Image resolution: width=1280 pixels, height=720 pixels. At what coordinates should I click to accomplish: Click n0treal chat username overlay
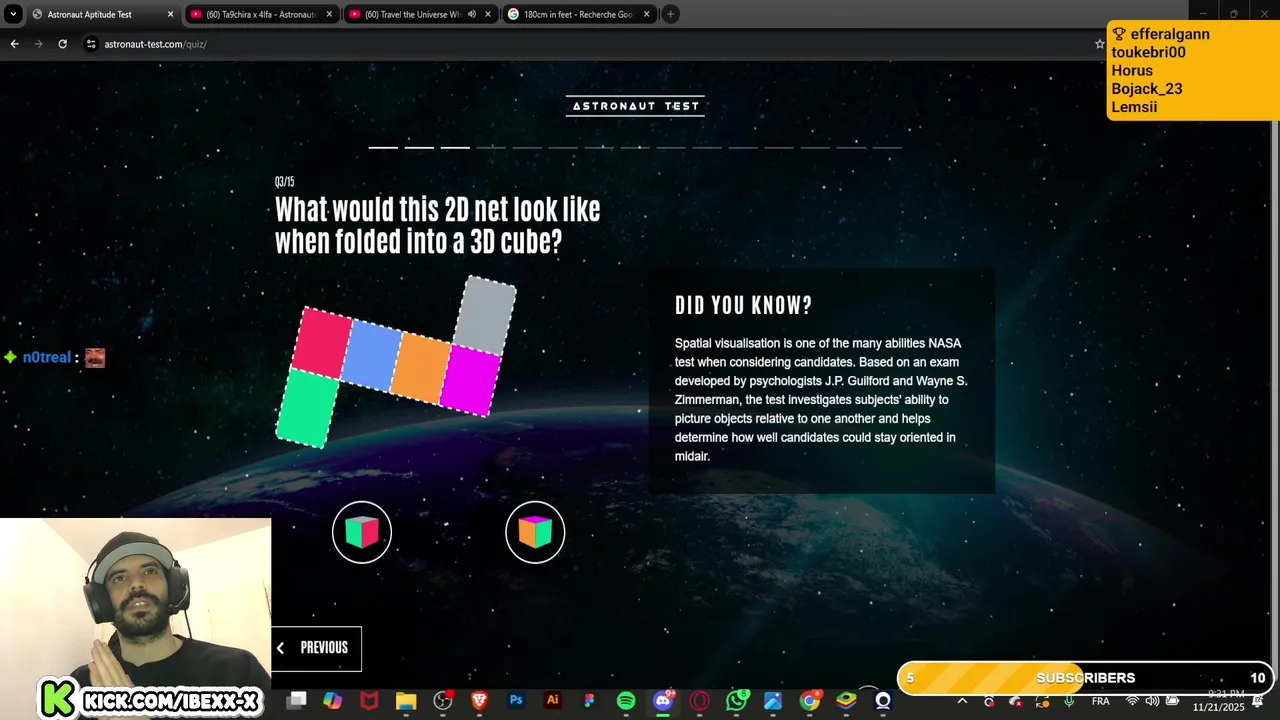tap(47, 357)
